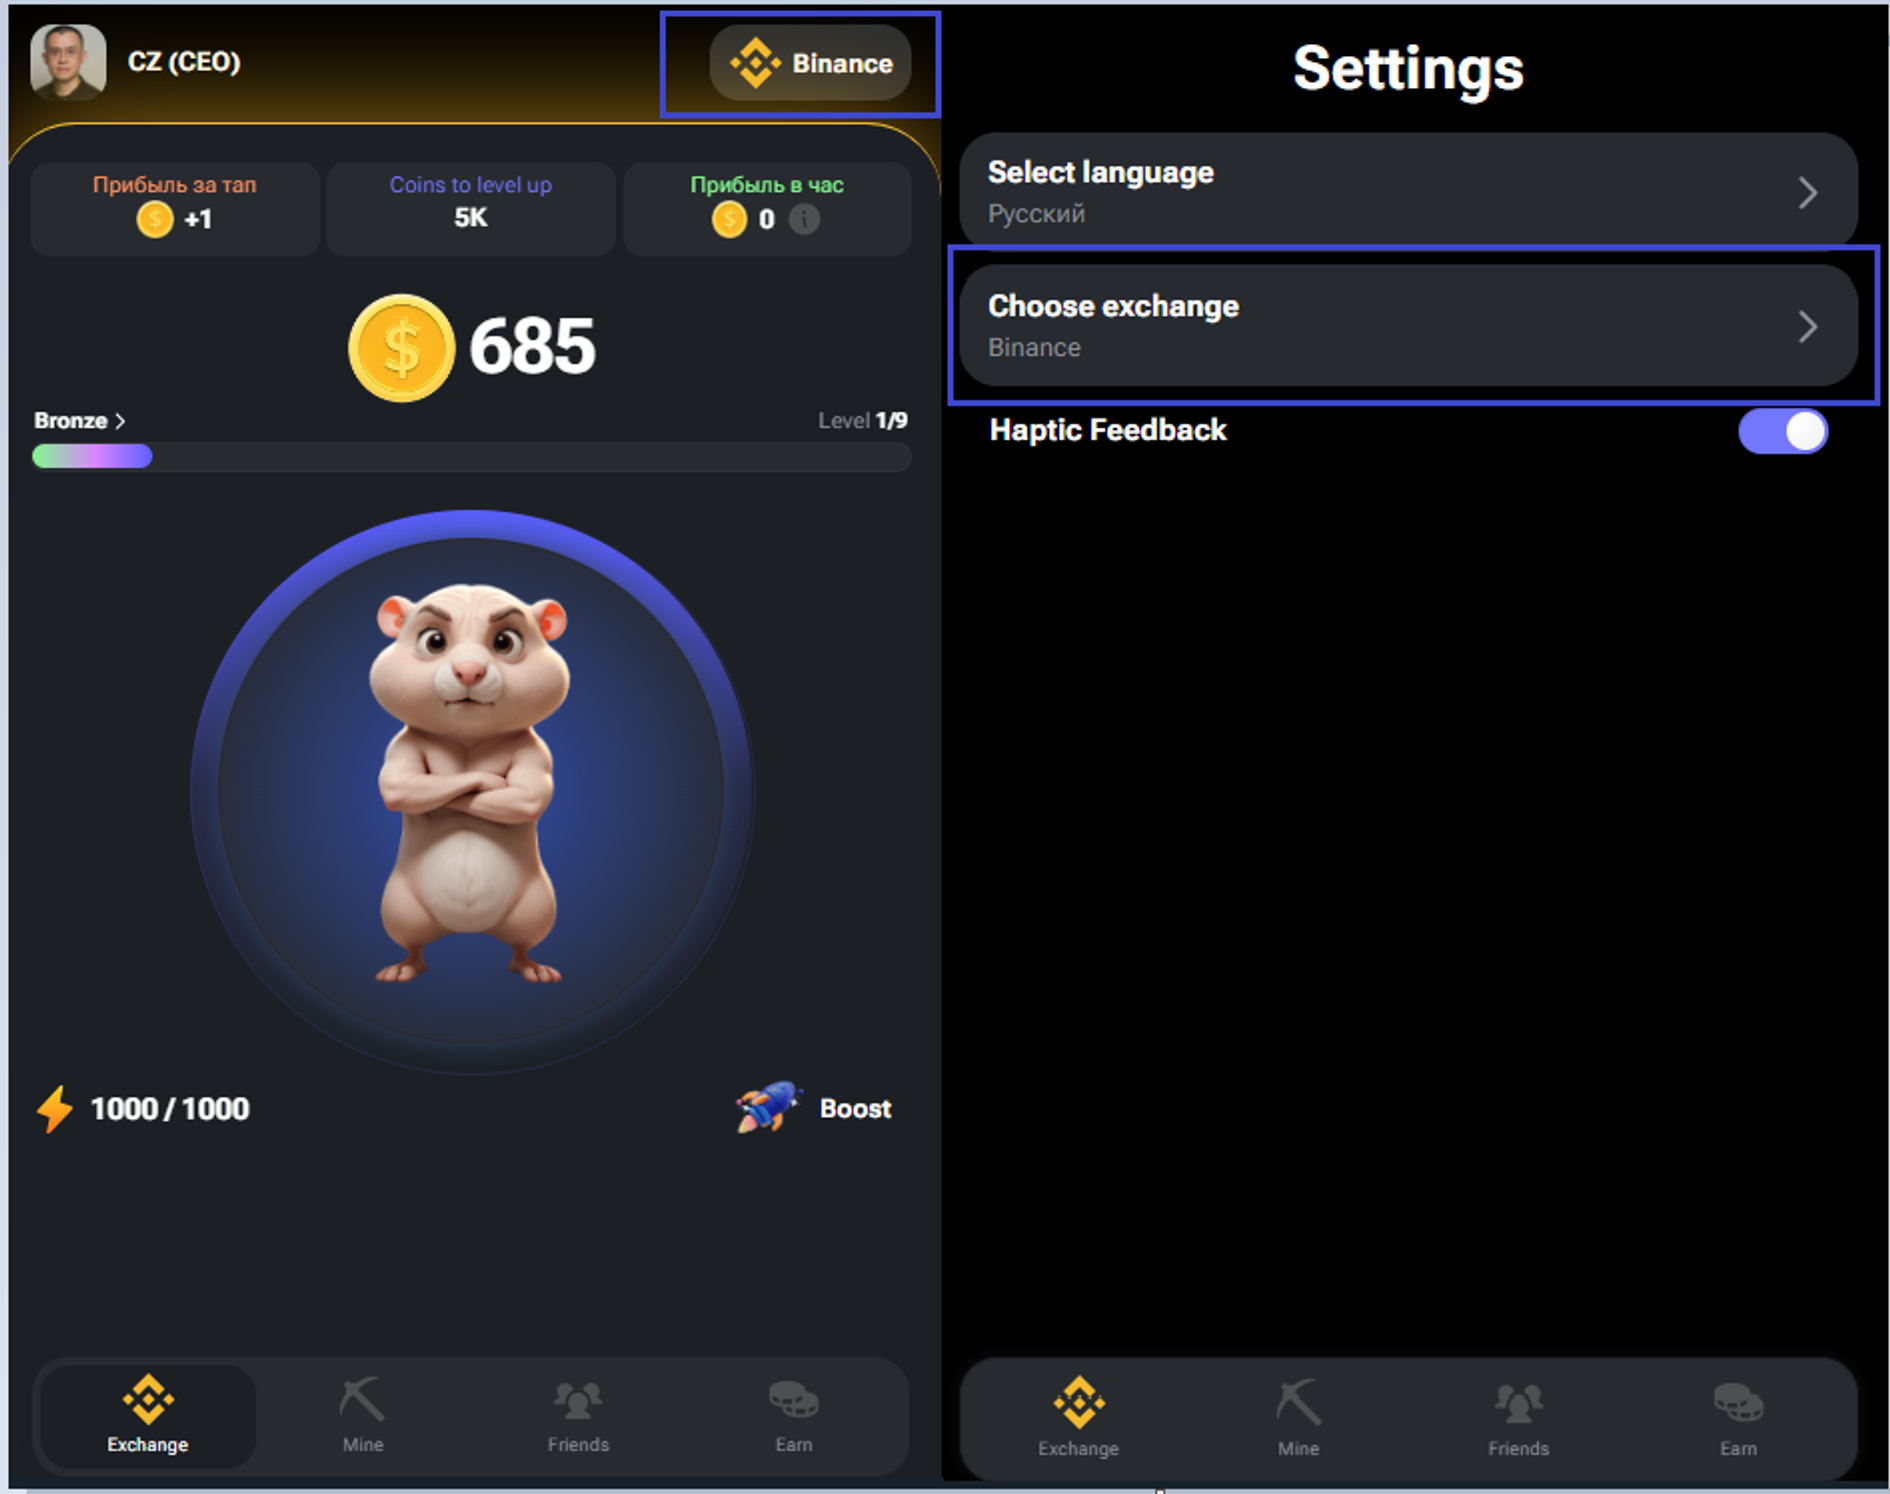Open Earn coins icon in left navigation
1890x1494 pixels.
794,1400
